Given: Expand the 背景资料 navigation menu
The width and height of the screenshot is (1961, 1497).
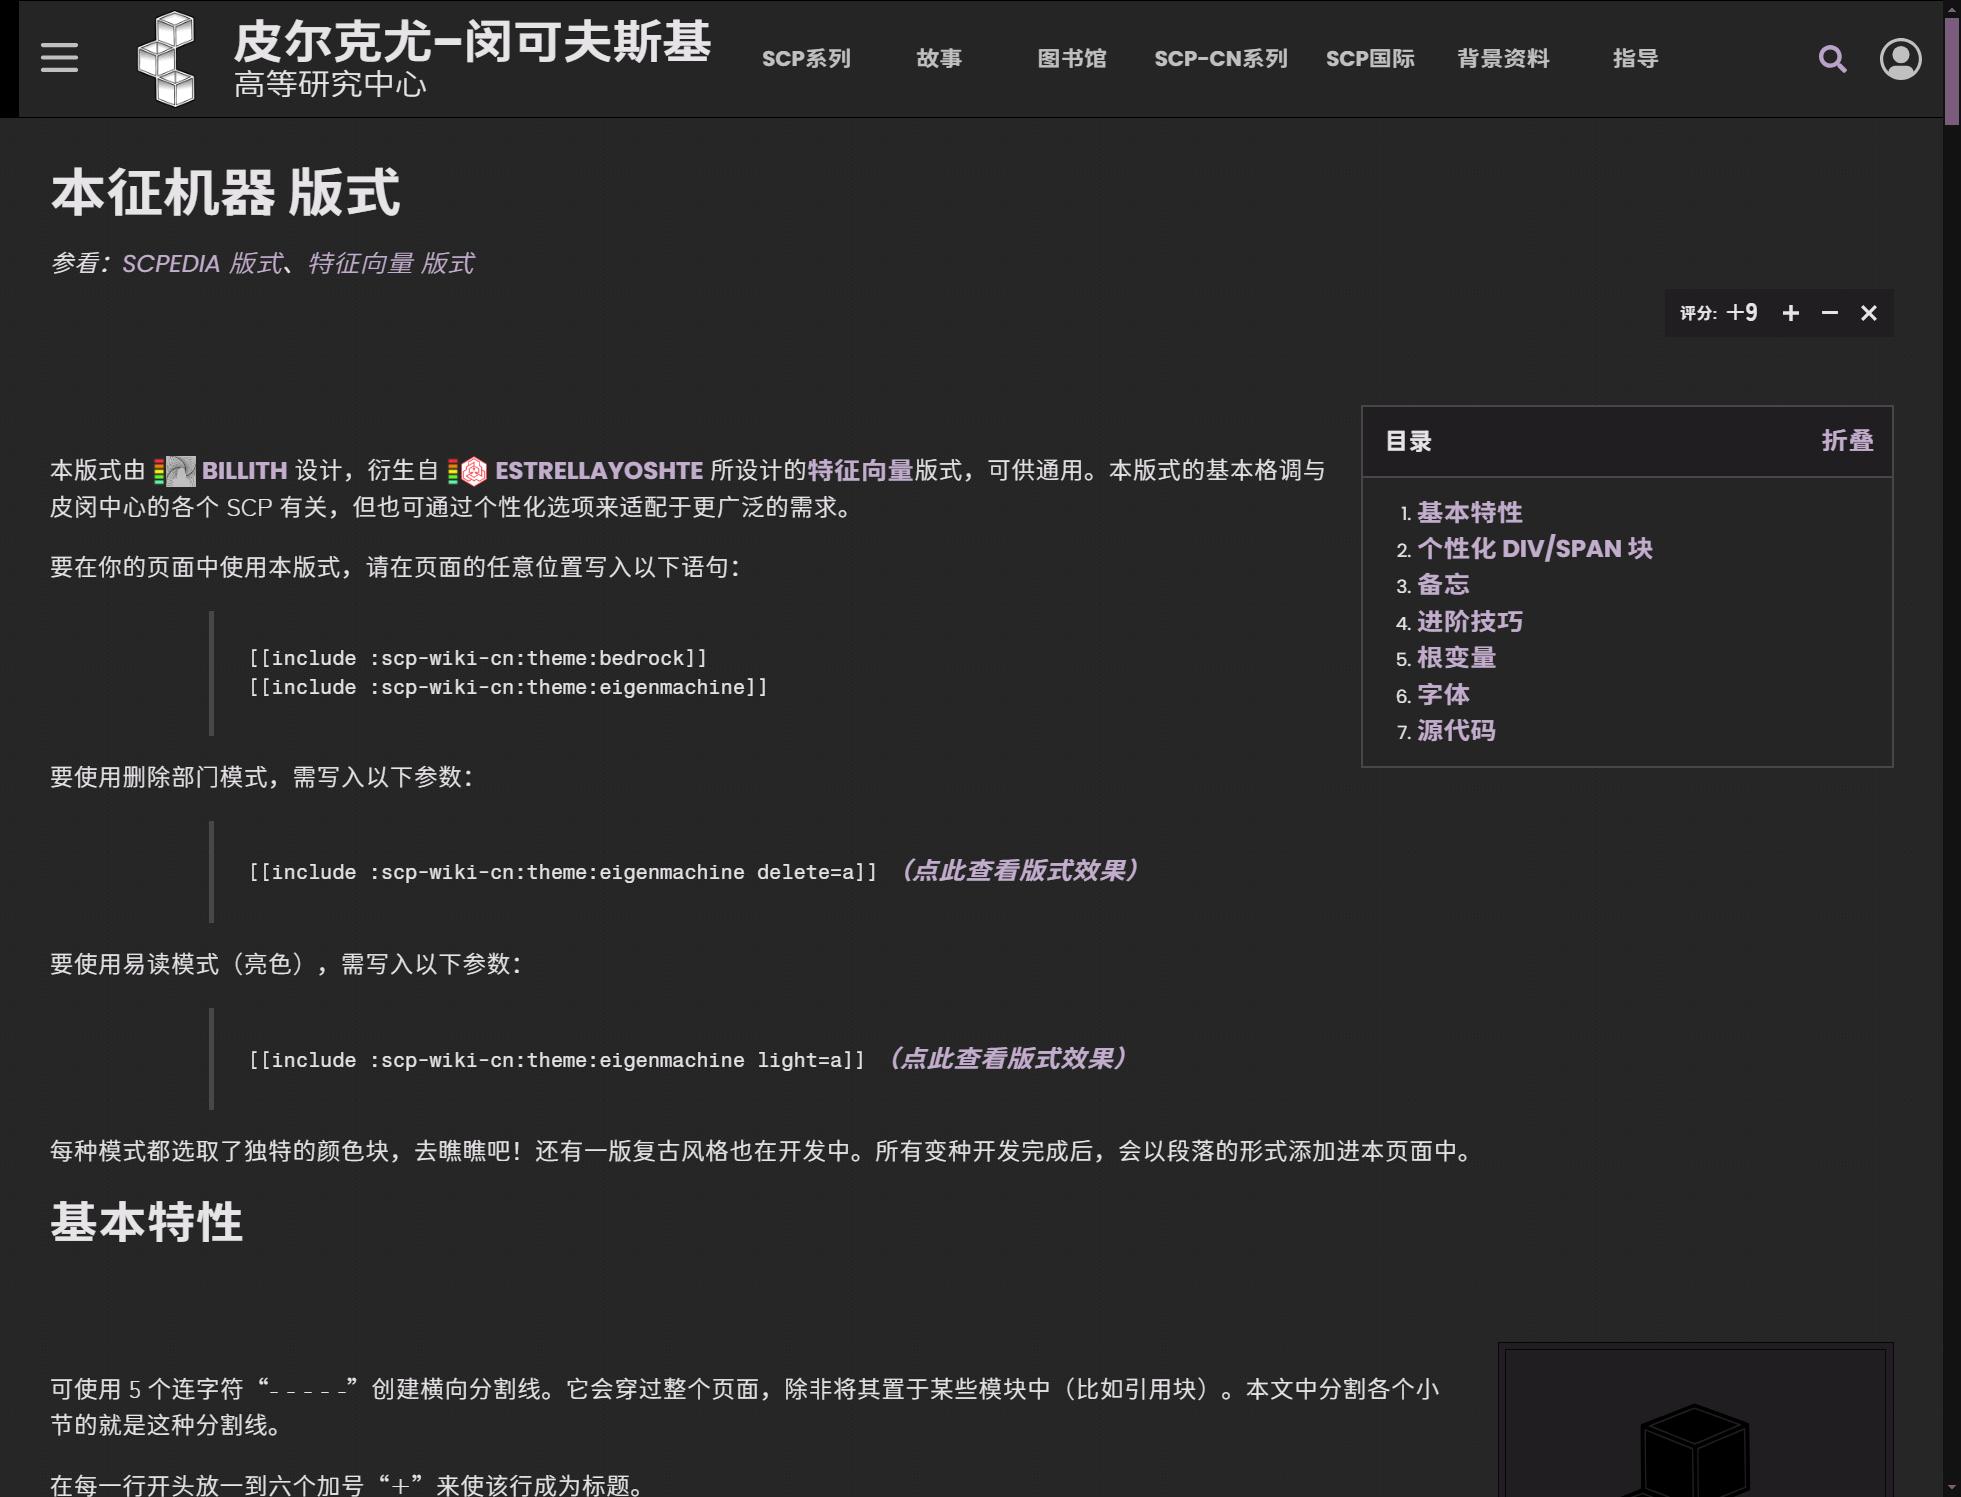Looking at the screenshot, I should pyautogui.click(x=1503, y=59).
